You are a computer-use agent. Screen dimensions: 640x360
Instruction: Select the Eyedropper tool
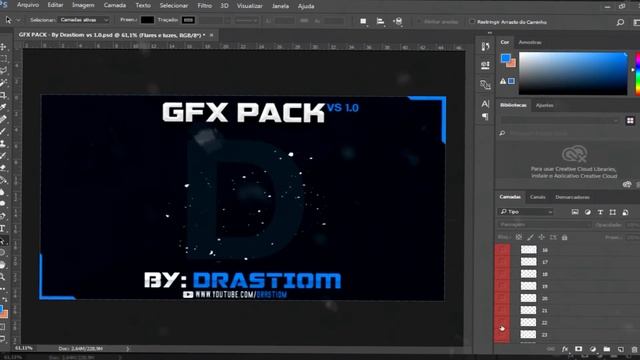3,107
